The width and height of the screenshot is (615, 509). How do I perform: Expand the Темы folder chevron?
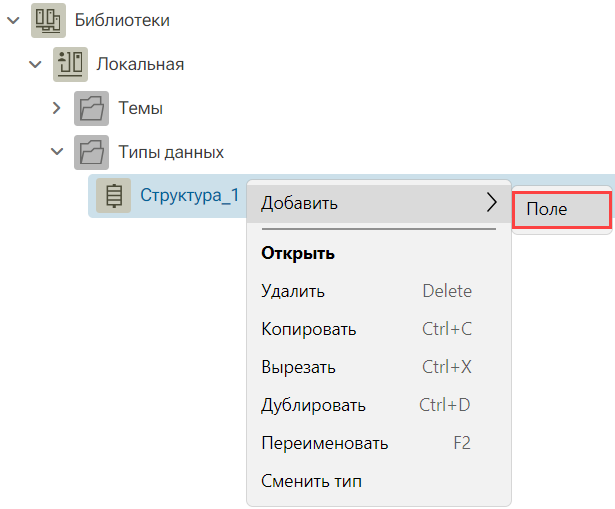[x=57, y=108]
